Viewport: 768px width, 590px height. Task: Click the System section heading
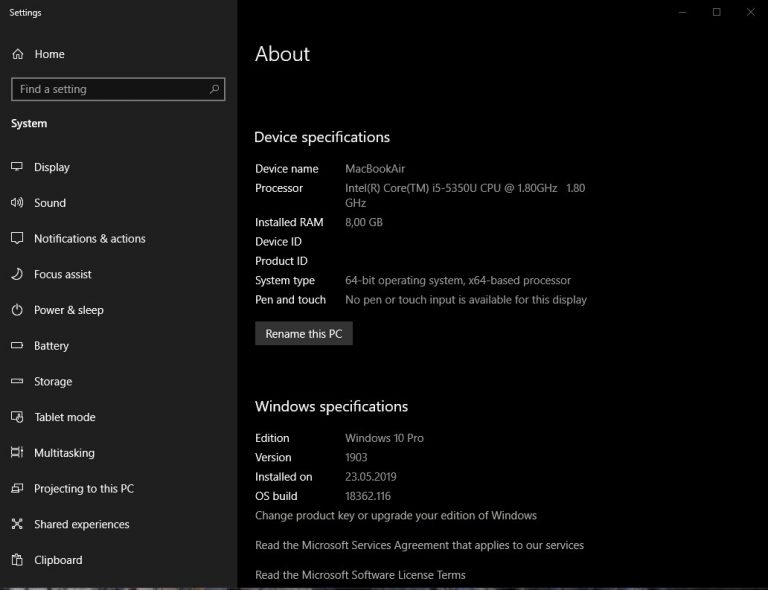29,123
